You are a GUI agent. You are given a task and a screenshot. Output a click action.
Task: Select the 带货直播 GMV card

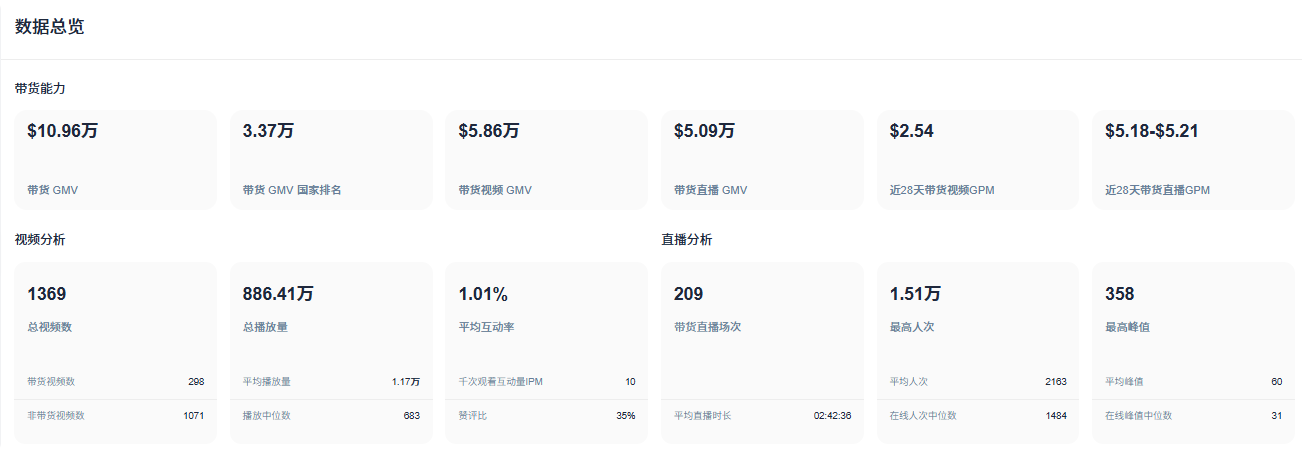click(762, 159)
